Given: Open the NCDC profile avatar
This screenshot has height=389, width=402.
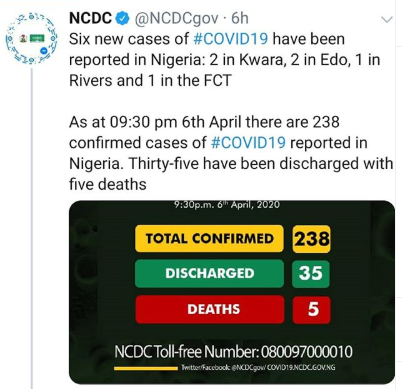Looking at the screenshot, I should pyautogui.click(x=32, y=39).
